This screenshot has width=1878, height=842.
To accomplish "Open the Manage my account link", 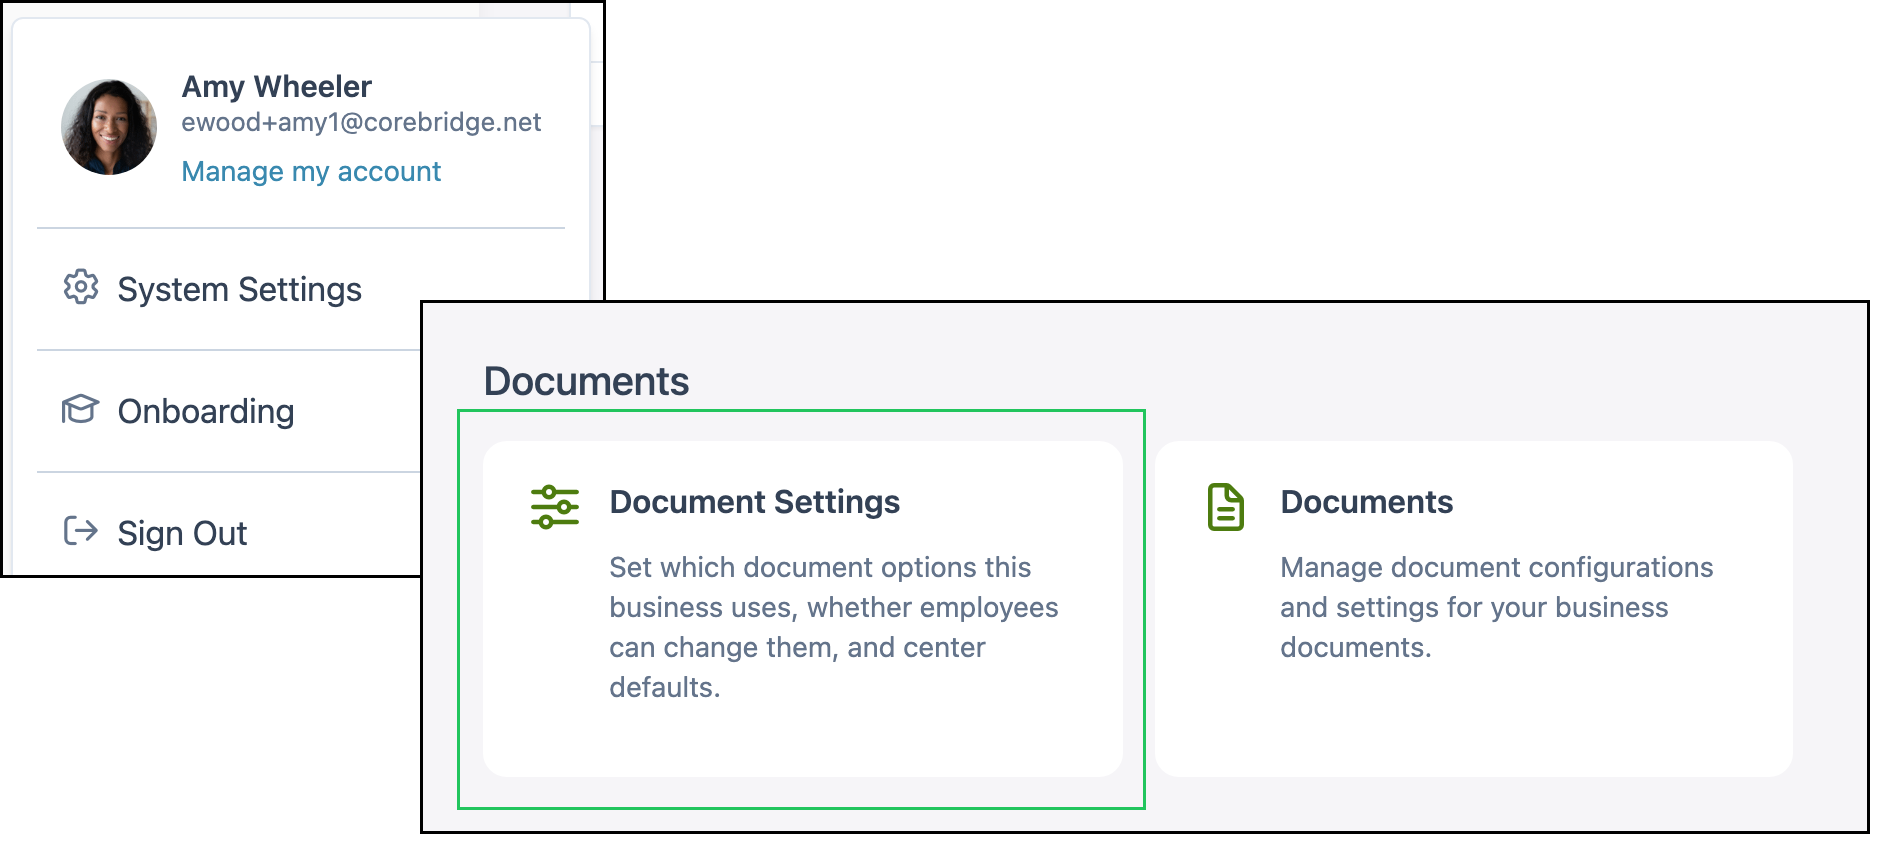I will click(x=311, y=172).
